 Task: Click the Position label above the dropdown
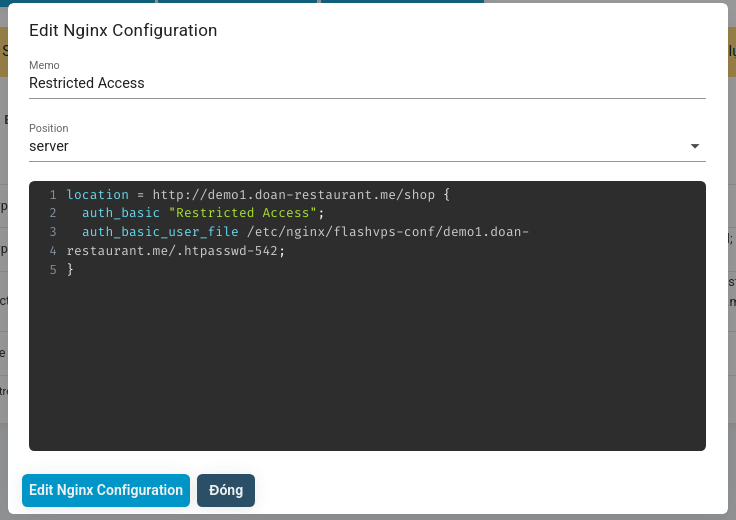(49, 128)
